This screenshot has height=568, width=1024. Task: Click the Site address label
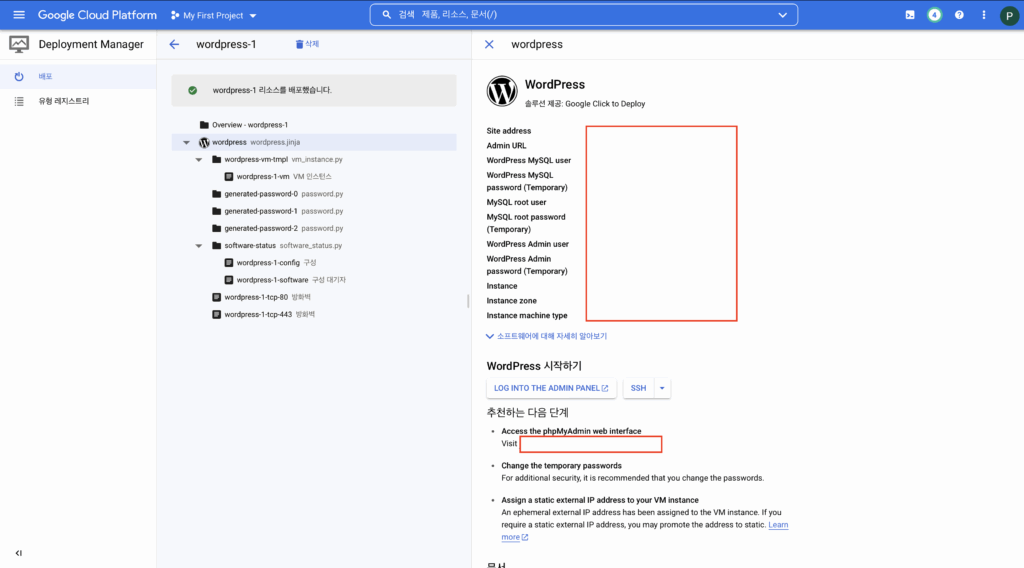tap(509, 131)
